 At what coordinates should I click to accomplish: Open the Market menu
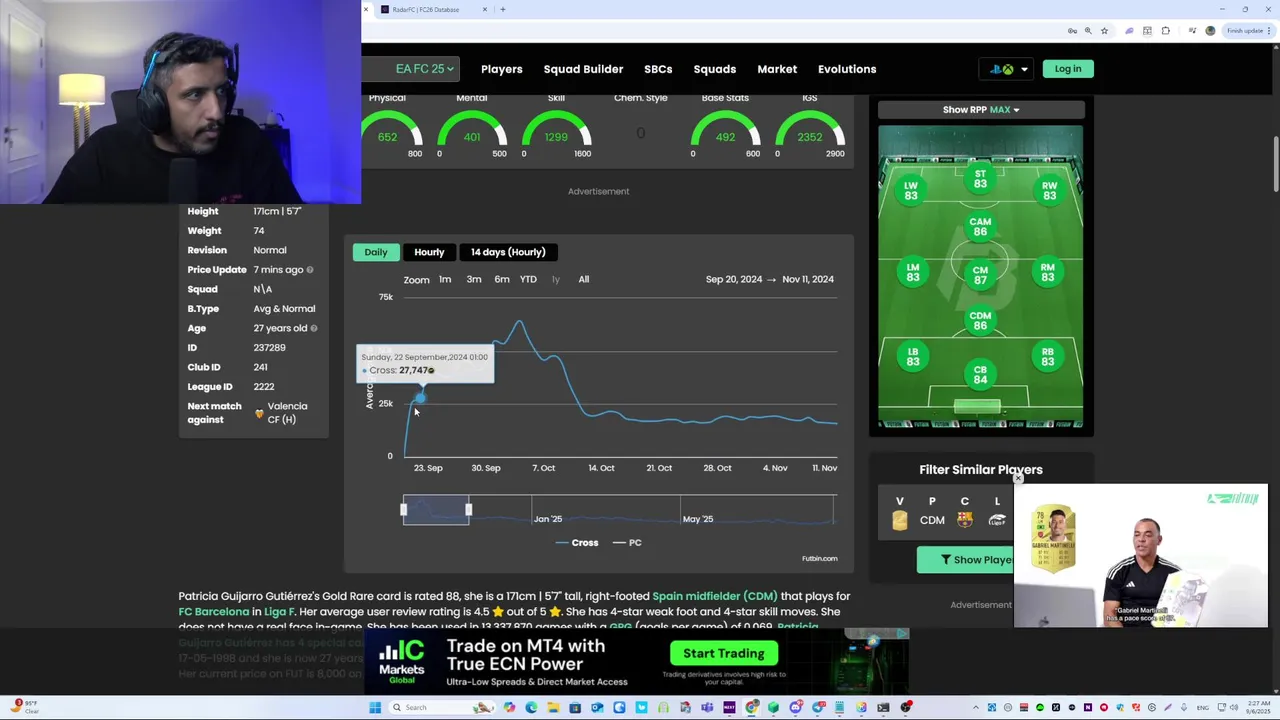(x=777, y=69)
